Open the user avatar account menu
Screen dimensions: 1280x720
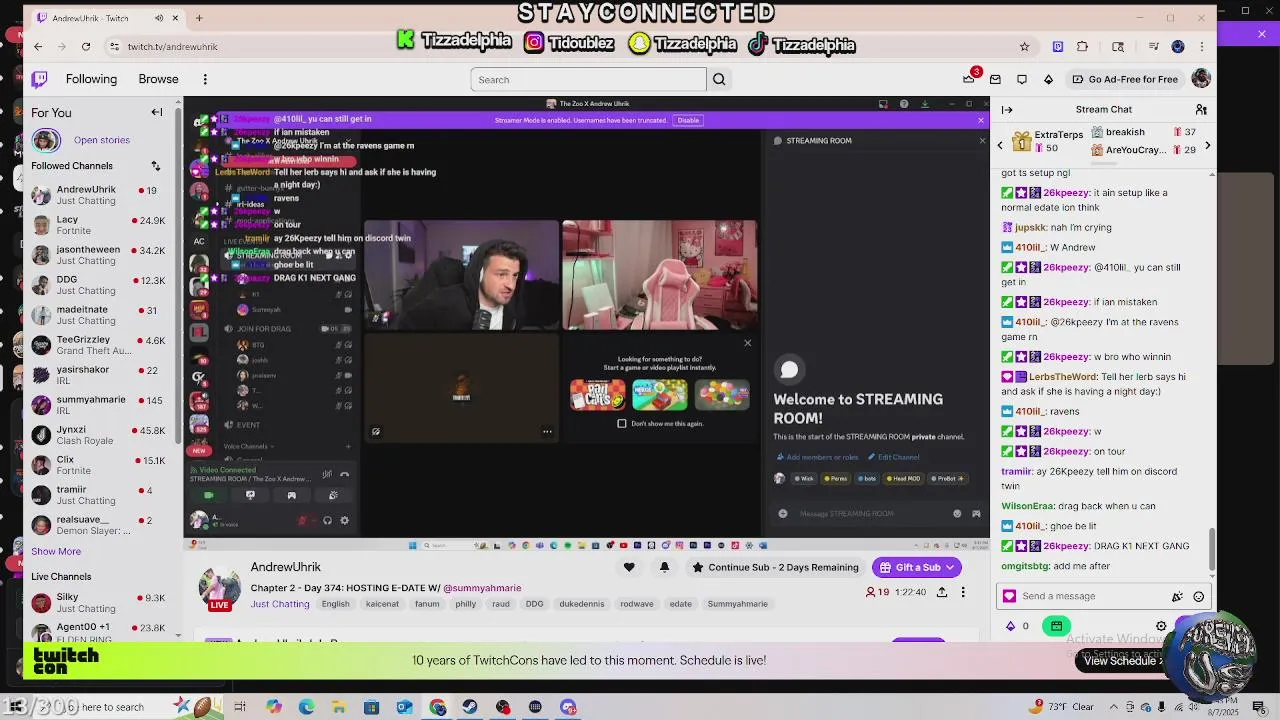pos(1201,79)
